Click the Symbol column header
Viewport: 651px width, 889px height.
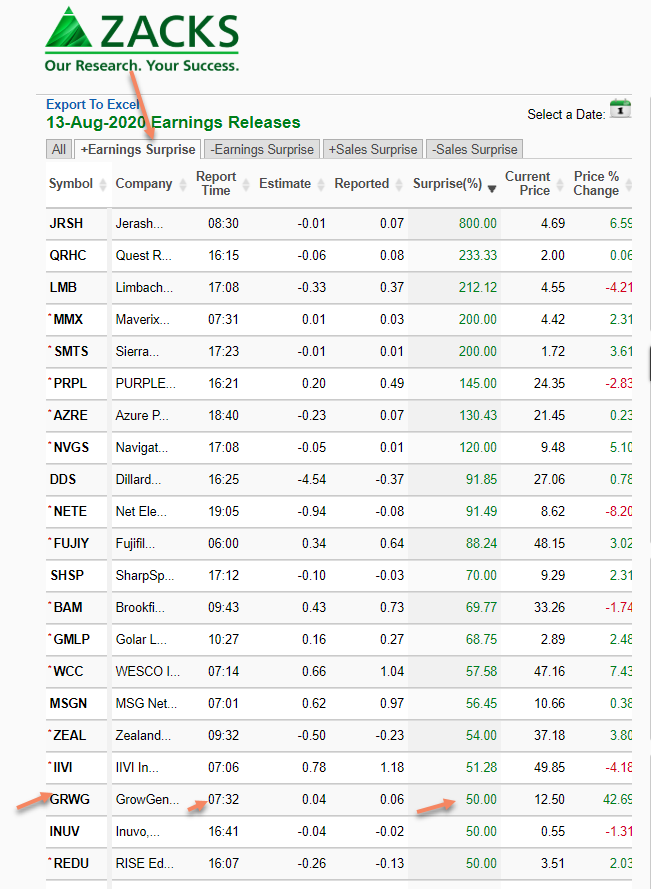coord(71,184)
